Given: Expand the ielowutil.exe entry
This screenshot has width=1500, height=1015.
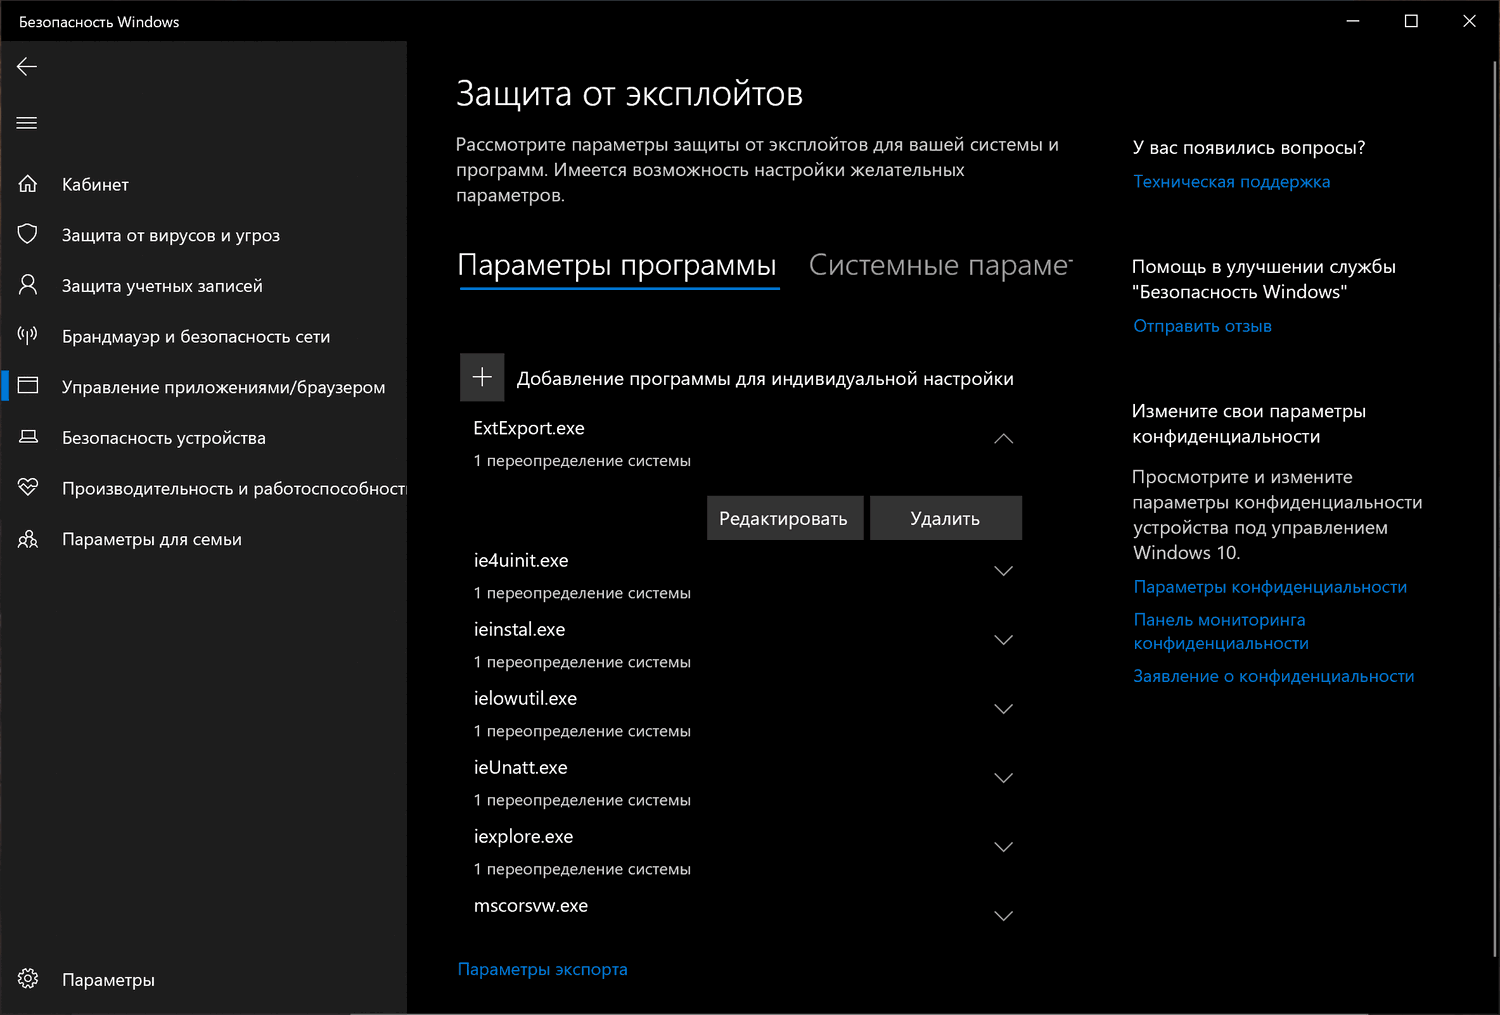Looking at the screenshot, I should click(x=1003, y=709).
